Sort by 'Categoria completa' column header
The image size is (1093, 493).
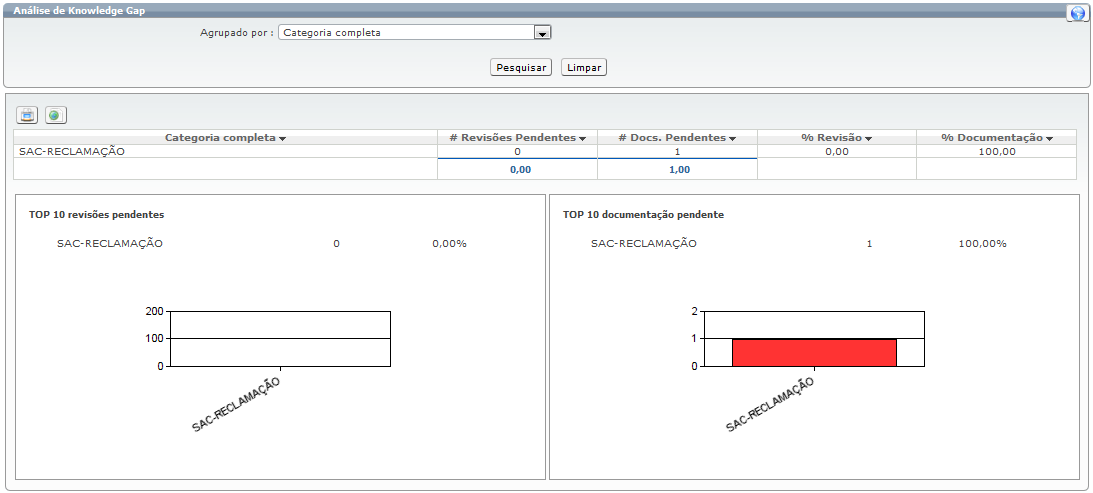(225, 138)
